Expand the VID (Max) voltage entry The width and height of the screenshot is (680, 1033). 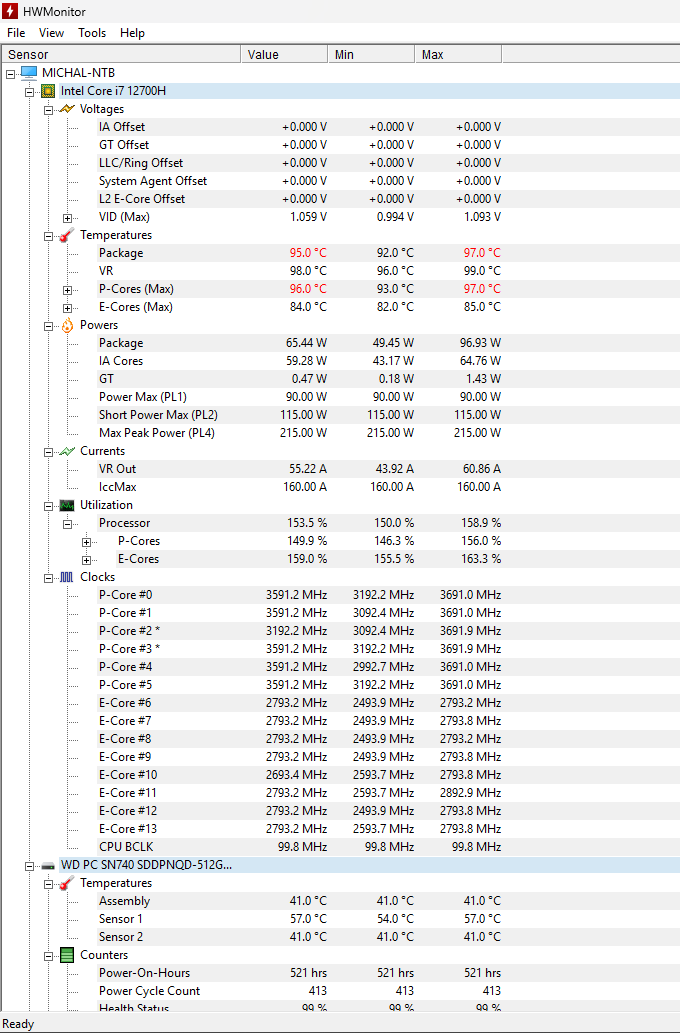pyautogui.click(x=67, y=217)
